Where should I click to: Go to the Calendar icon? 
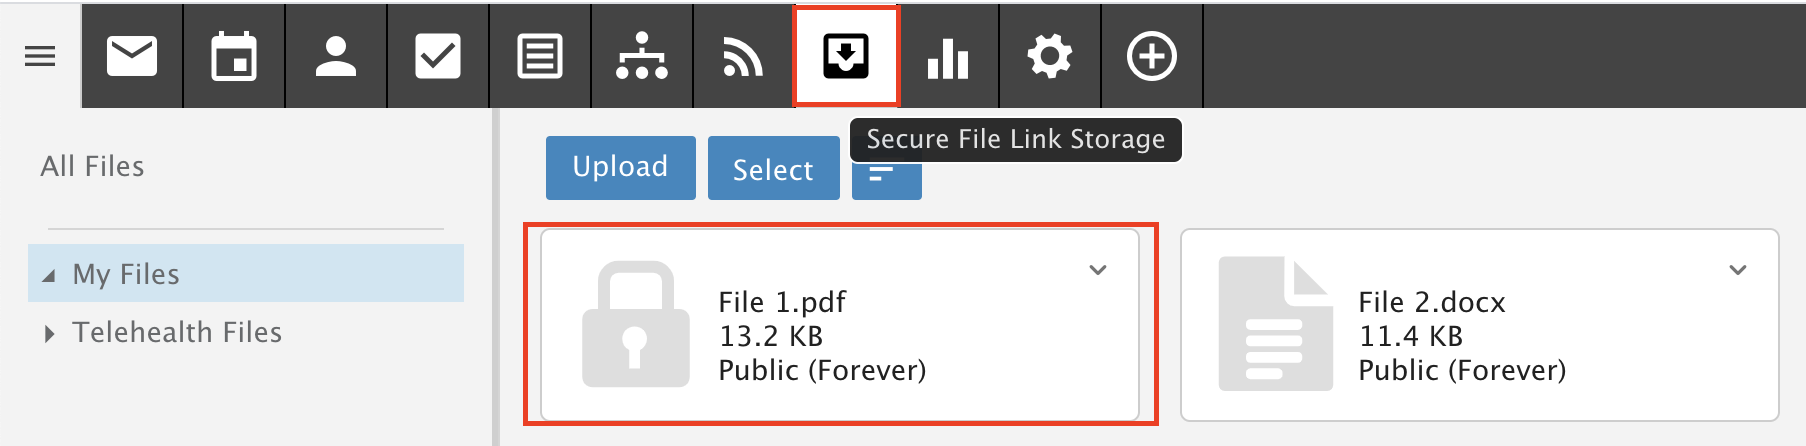point(234,56)
